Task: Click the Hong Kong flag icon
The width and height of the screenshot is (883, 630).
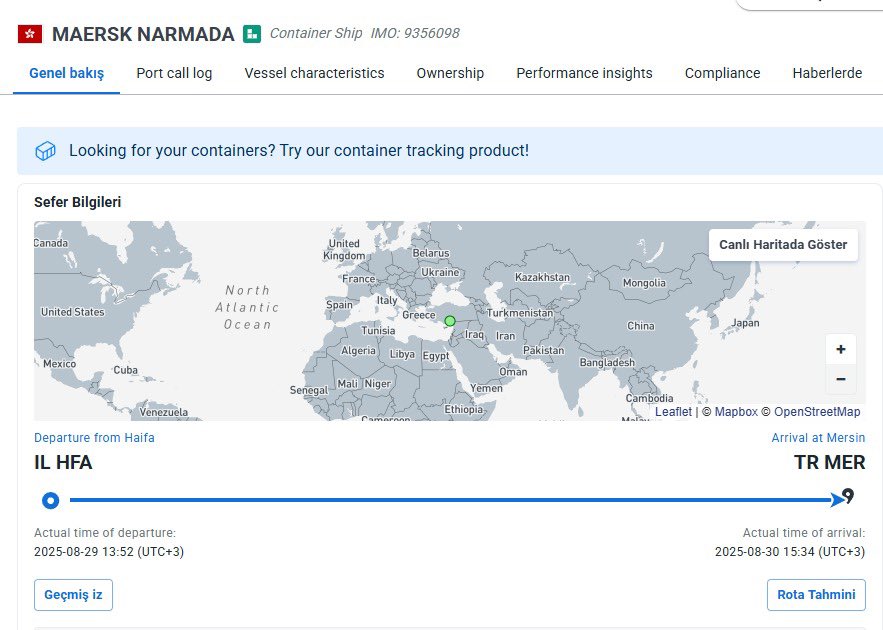Action: click(x=30, y=34)
